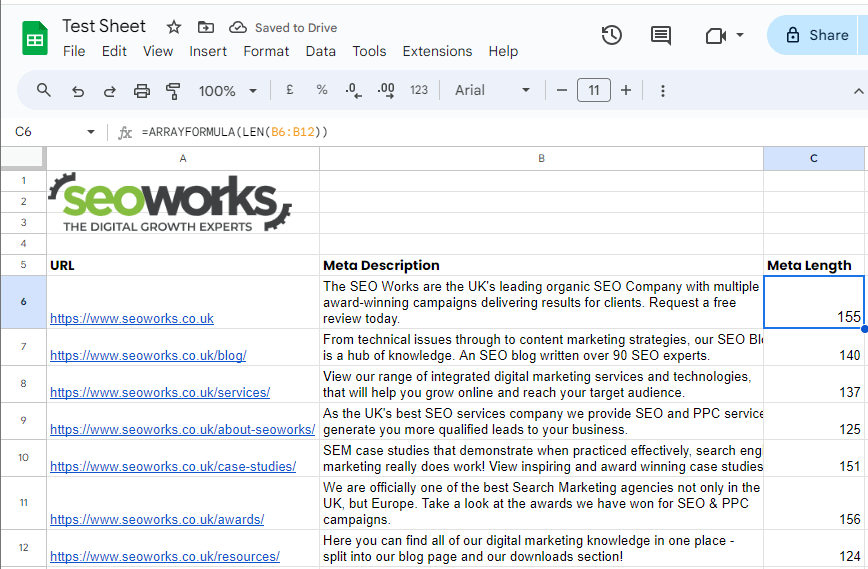Select the cell showing 140
This screenshot has height=569, width=868.
tap(814, 347)
